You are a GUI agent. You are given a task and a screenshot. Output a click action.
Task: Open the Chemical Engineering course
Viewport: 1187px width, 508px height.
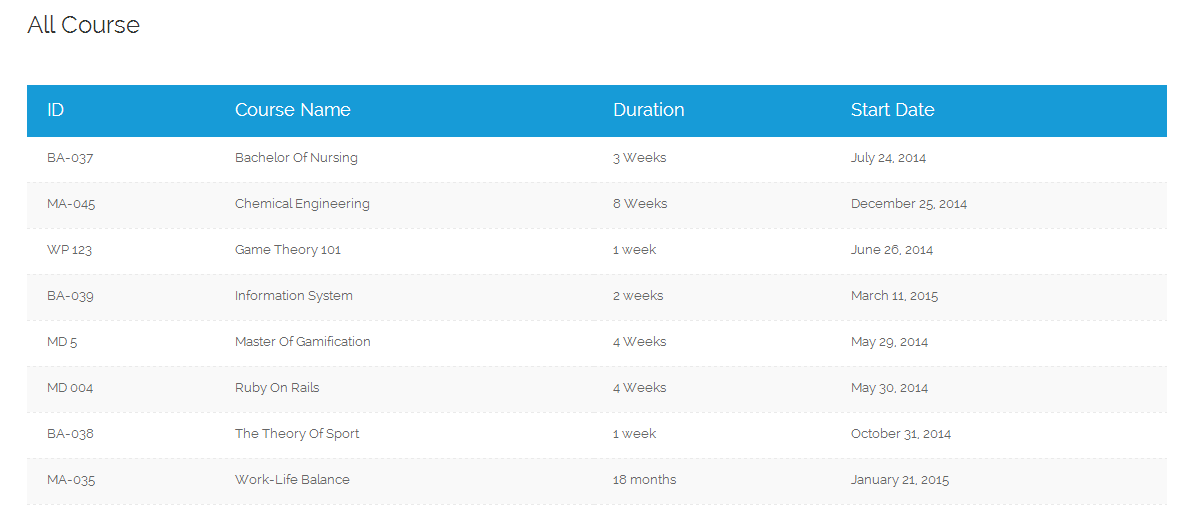(302, 204)
